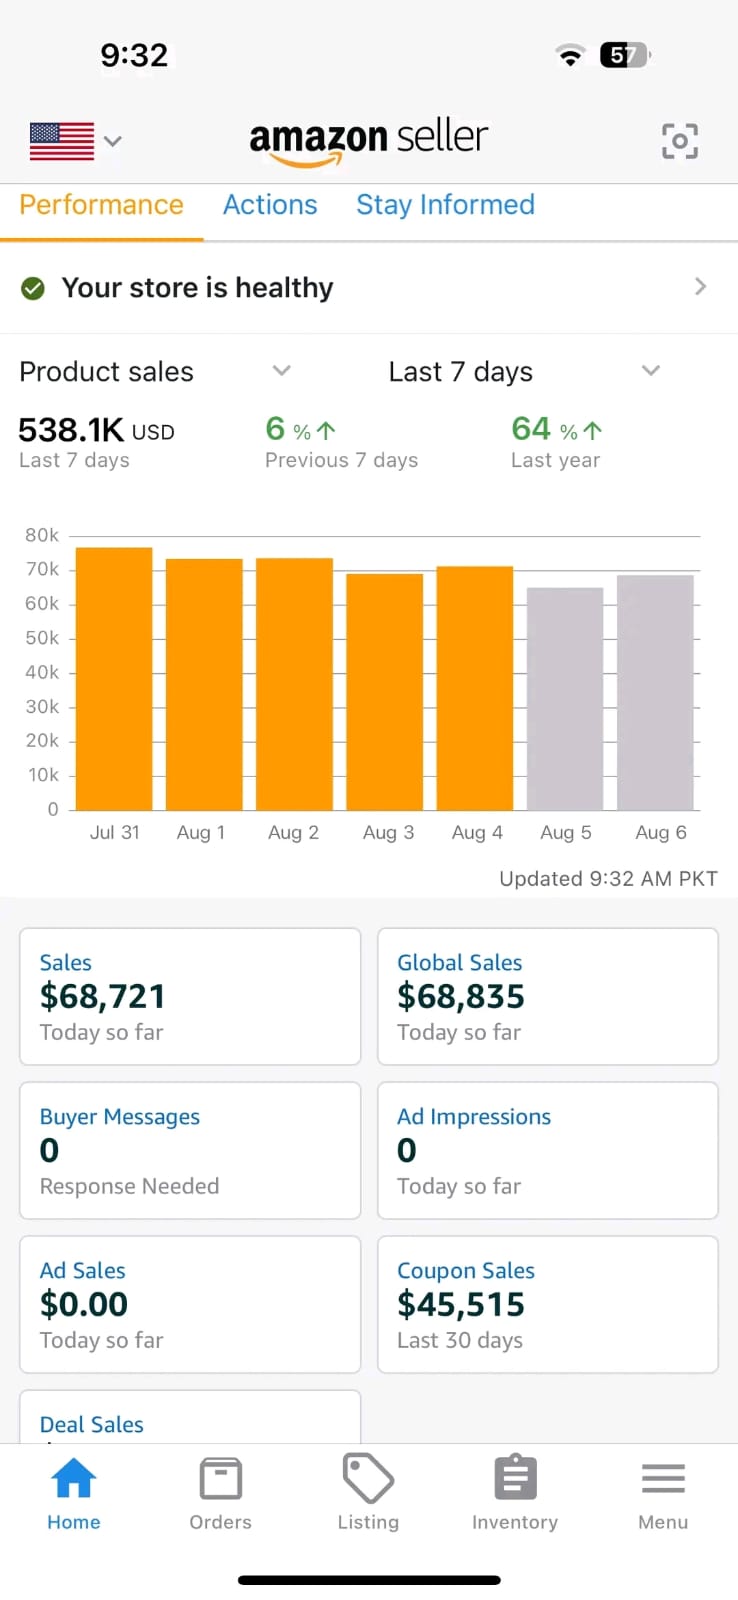This screenshot has height=1600, width=738.
Task: Open the Product sales metric dropdown
Action: tap(282, 371)
